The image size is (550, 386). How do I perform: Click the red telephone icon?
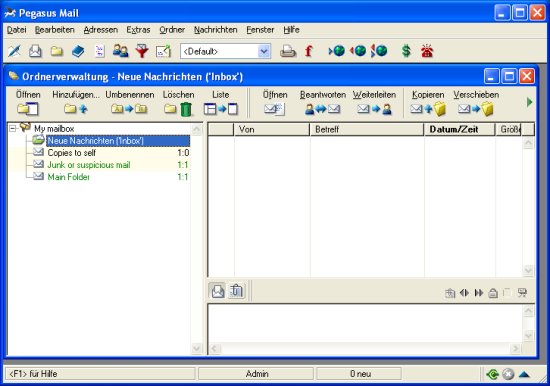click(x=427, y=51)
